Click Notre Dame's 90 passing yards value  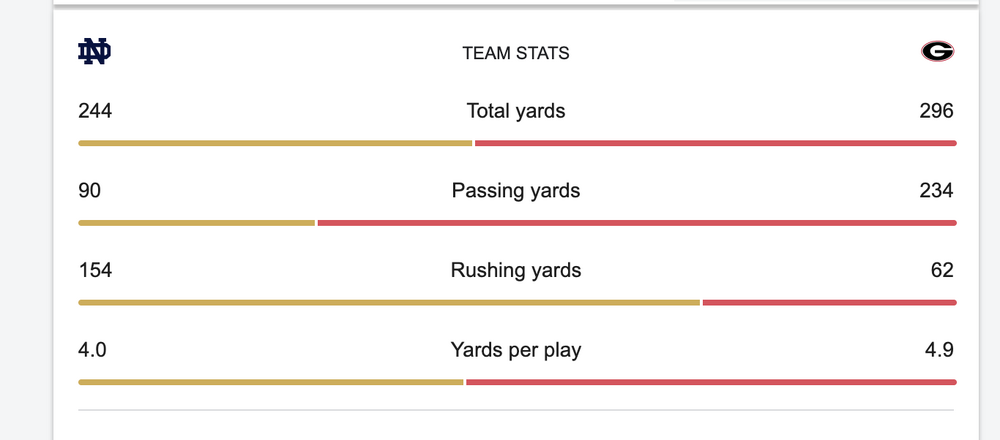click(90, 190)
